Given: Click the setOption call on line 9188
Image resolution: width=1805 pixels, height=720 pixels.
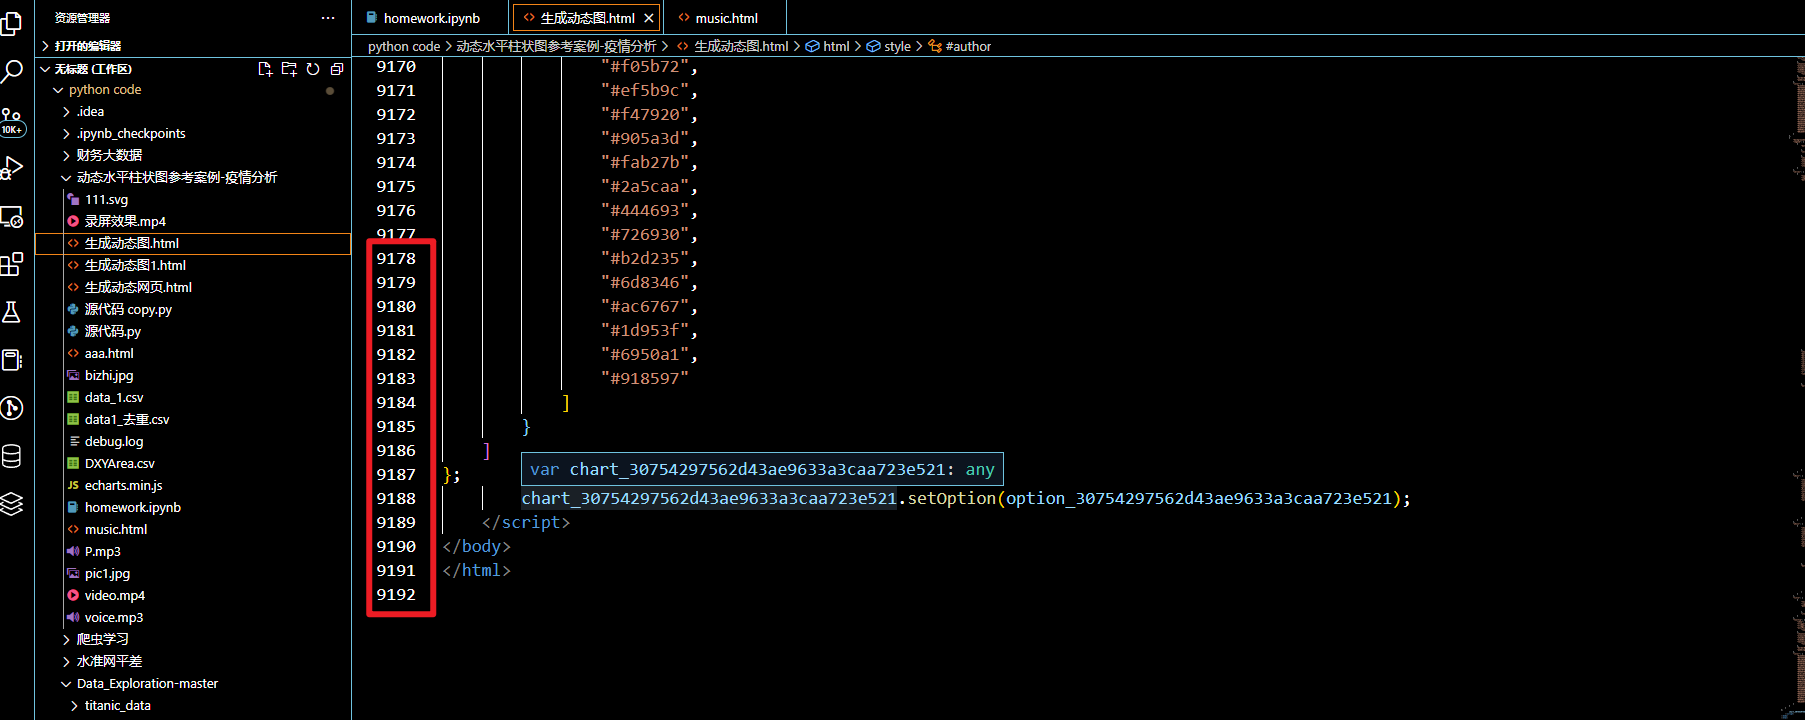Looking at the screenshot, I should pos(952,498).
